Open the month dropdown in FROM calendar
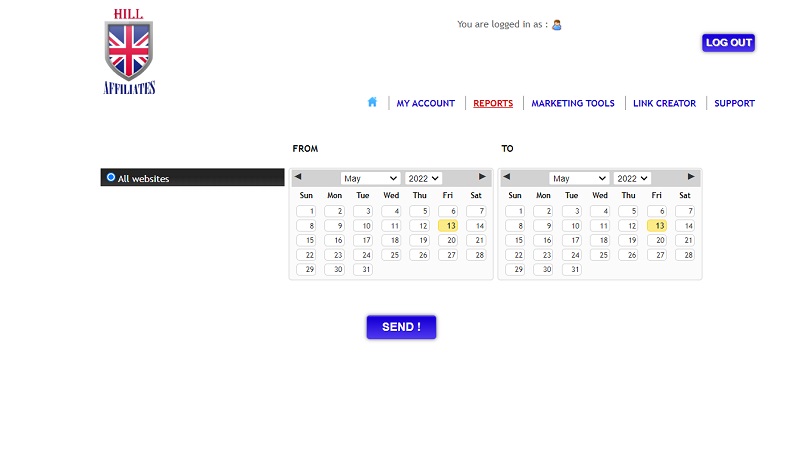Screen dimensions: 800x457 pyautogui.click(x=370, y=179)
